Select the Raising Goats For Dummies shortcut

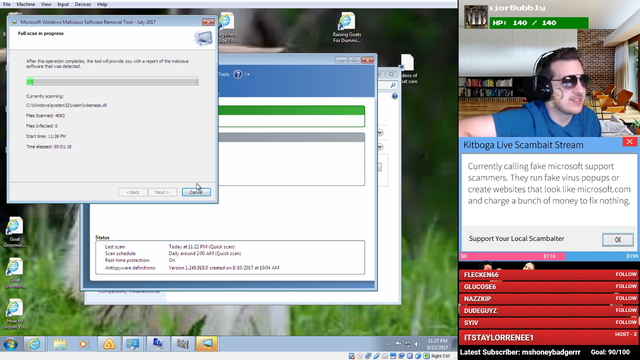(x=347, y=27)
